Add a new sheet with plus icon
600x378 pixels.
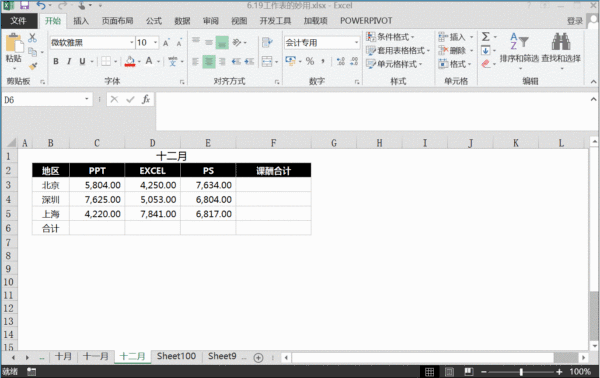[x=258, y=358]
